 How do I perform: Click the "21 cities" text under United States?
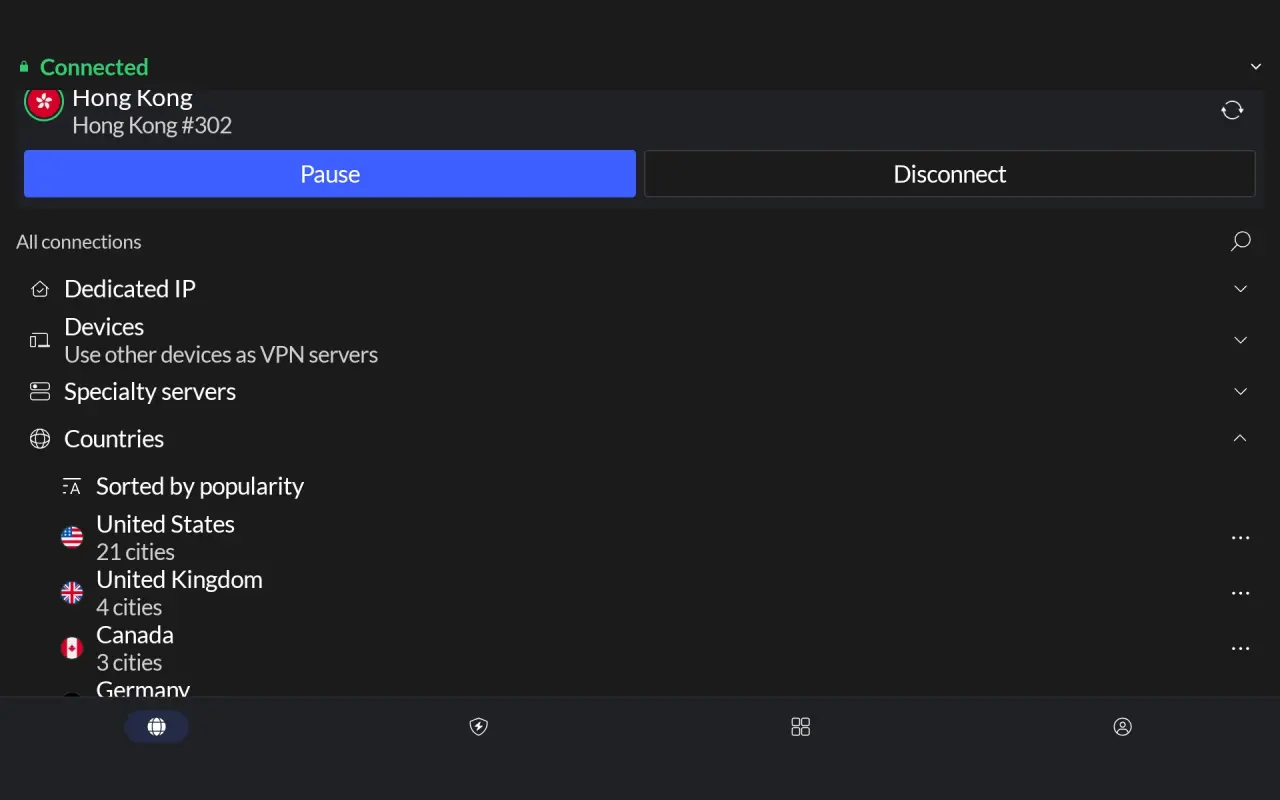click(x=135, y=552)
